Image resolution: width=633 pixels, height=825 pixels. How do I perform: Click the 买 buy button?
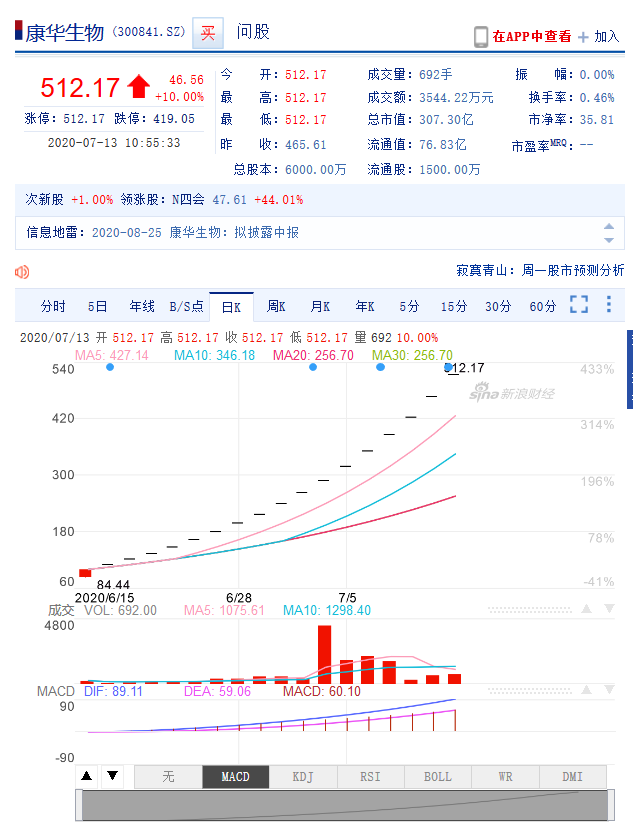(208, 33)
